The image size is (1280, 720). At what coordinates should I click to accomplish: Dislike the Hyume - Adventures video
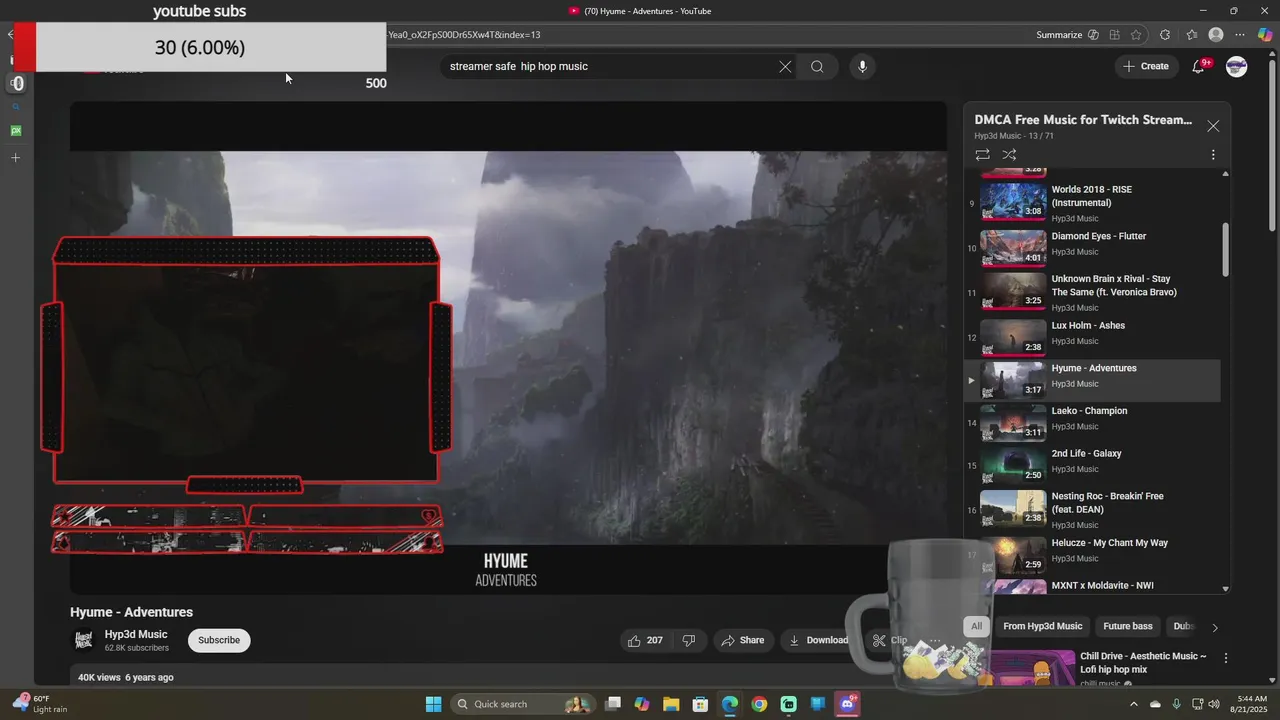coord(689,640)
